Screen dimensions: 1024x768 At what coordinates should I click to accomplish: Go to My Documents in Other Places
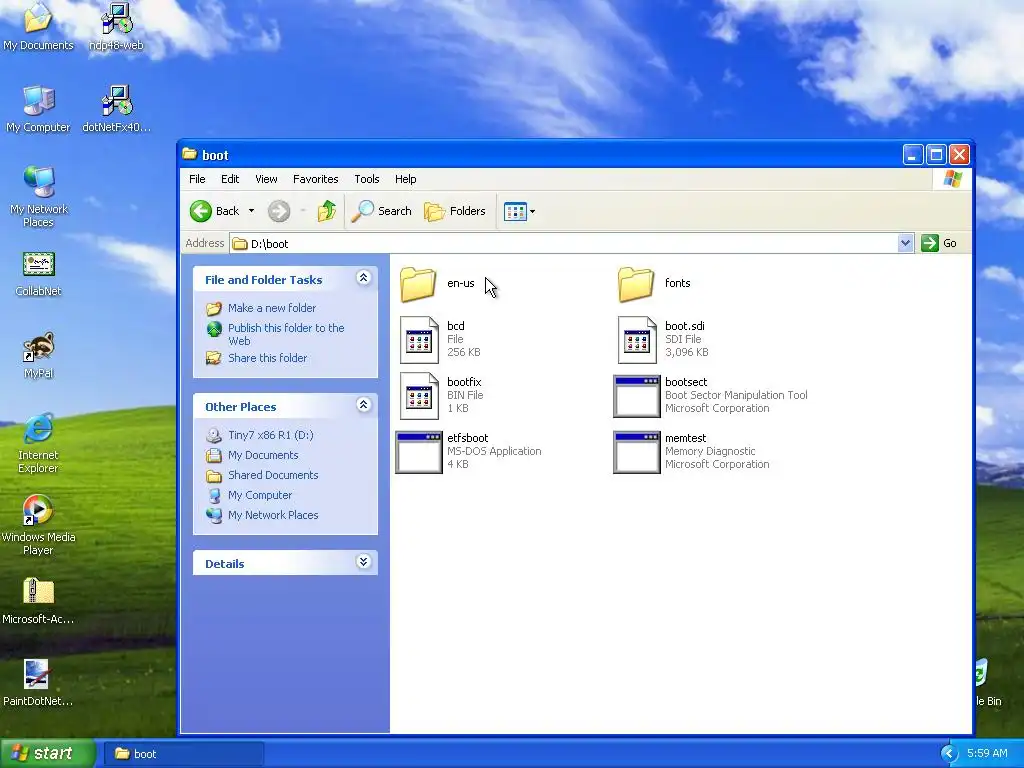[x=263, y=455]
